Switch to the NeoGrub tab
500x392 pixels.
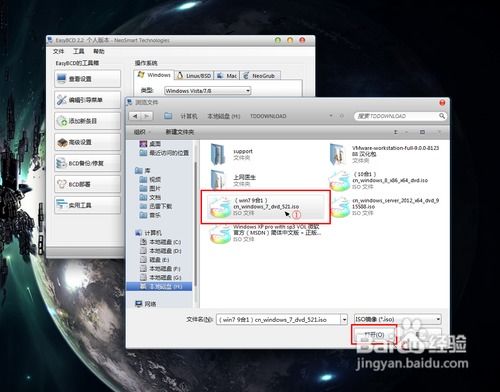click(260, 76)
